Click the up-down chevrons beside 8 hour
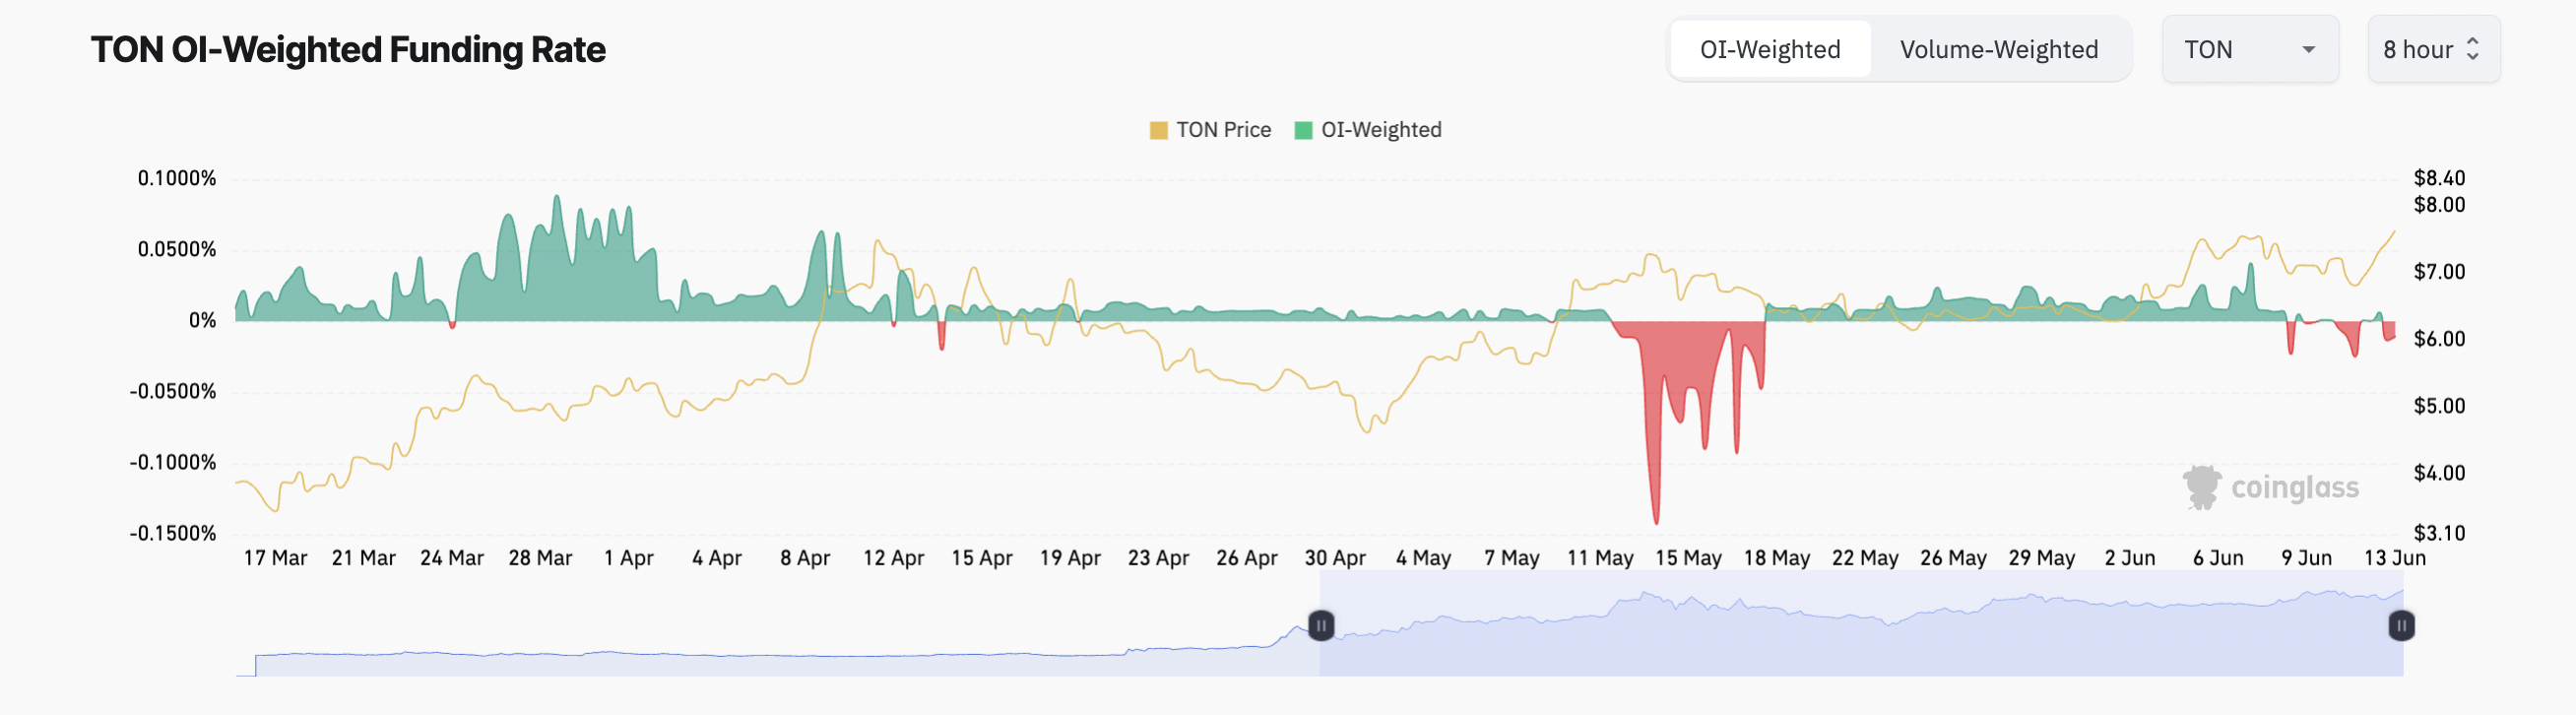Viewport: 2576px width, 715px height. 2472,49
